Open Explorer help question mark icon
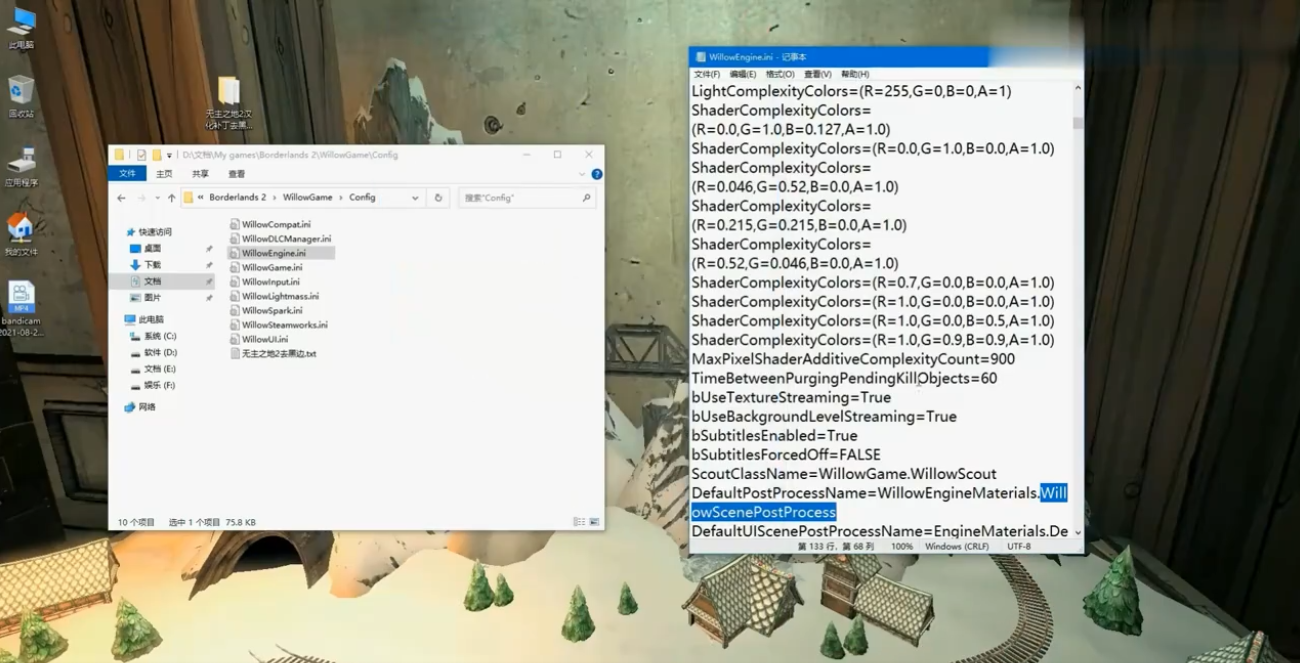 point(597,173)
